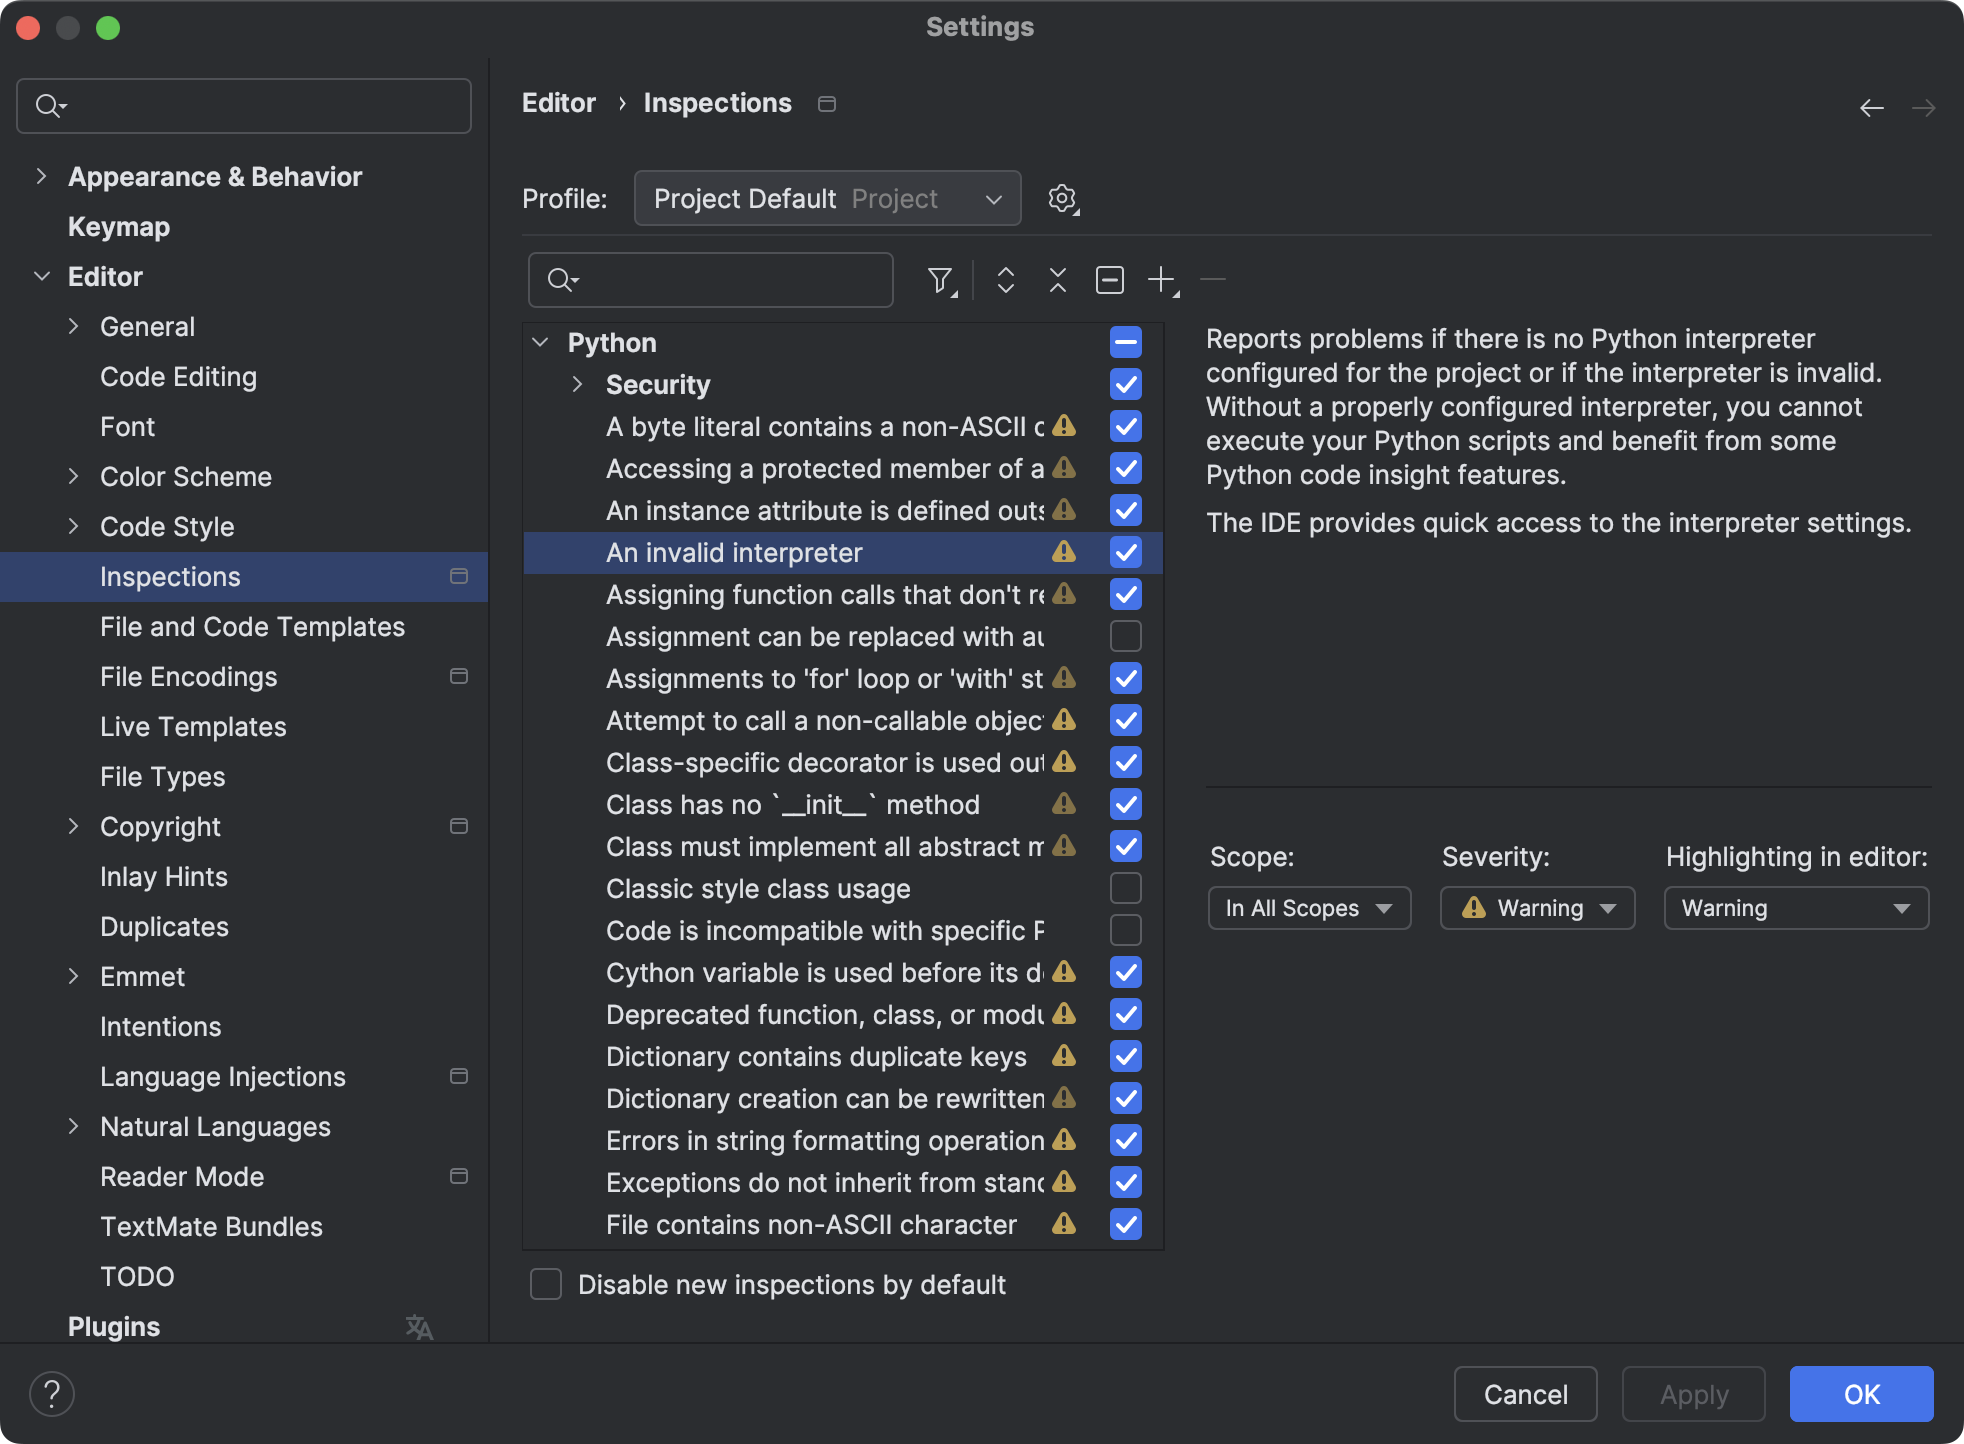This screenshot has height=1444, width=1964.
Task: Click the settings search magnifier icon
Action: (x=50, y=106)
